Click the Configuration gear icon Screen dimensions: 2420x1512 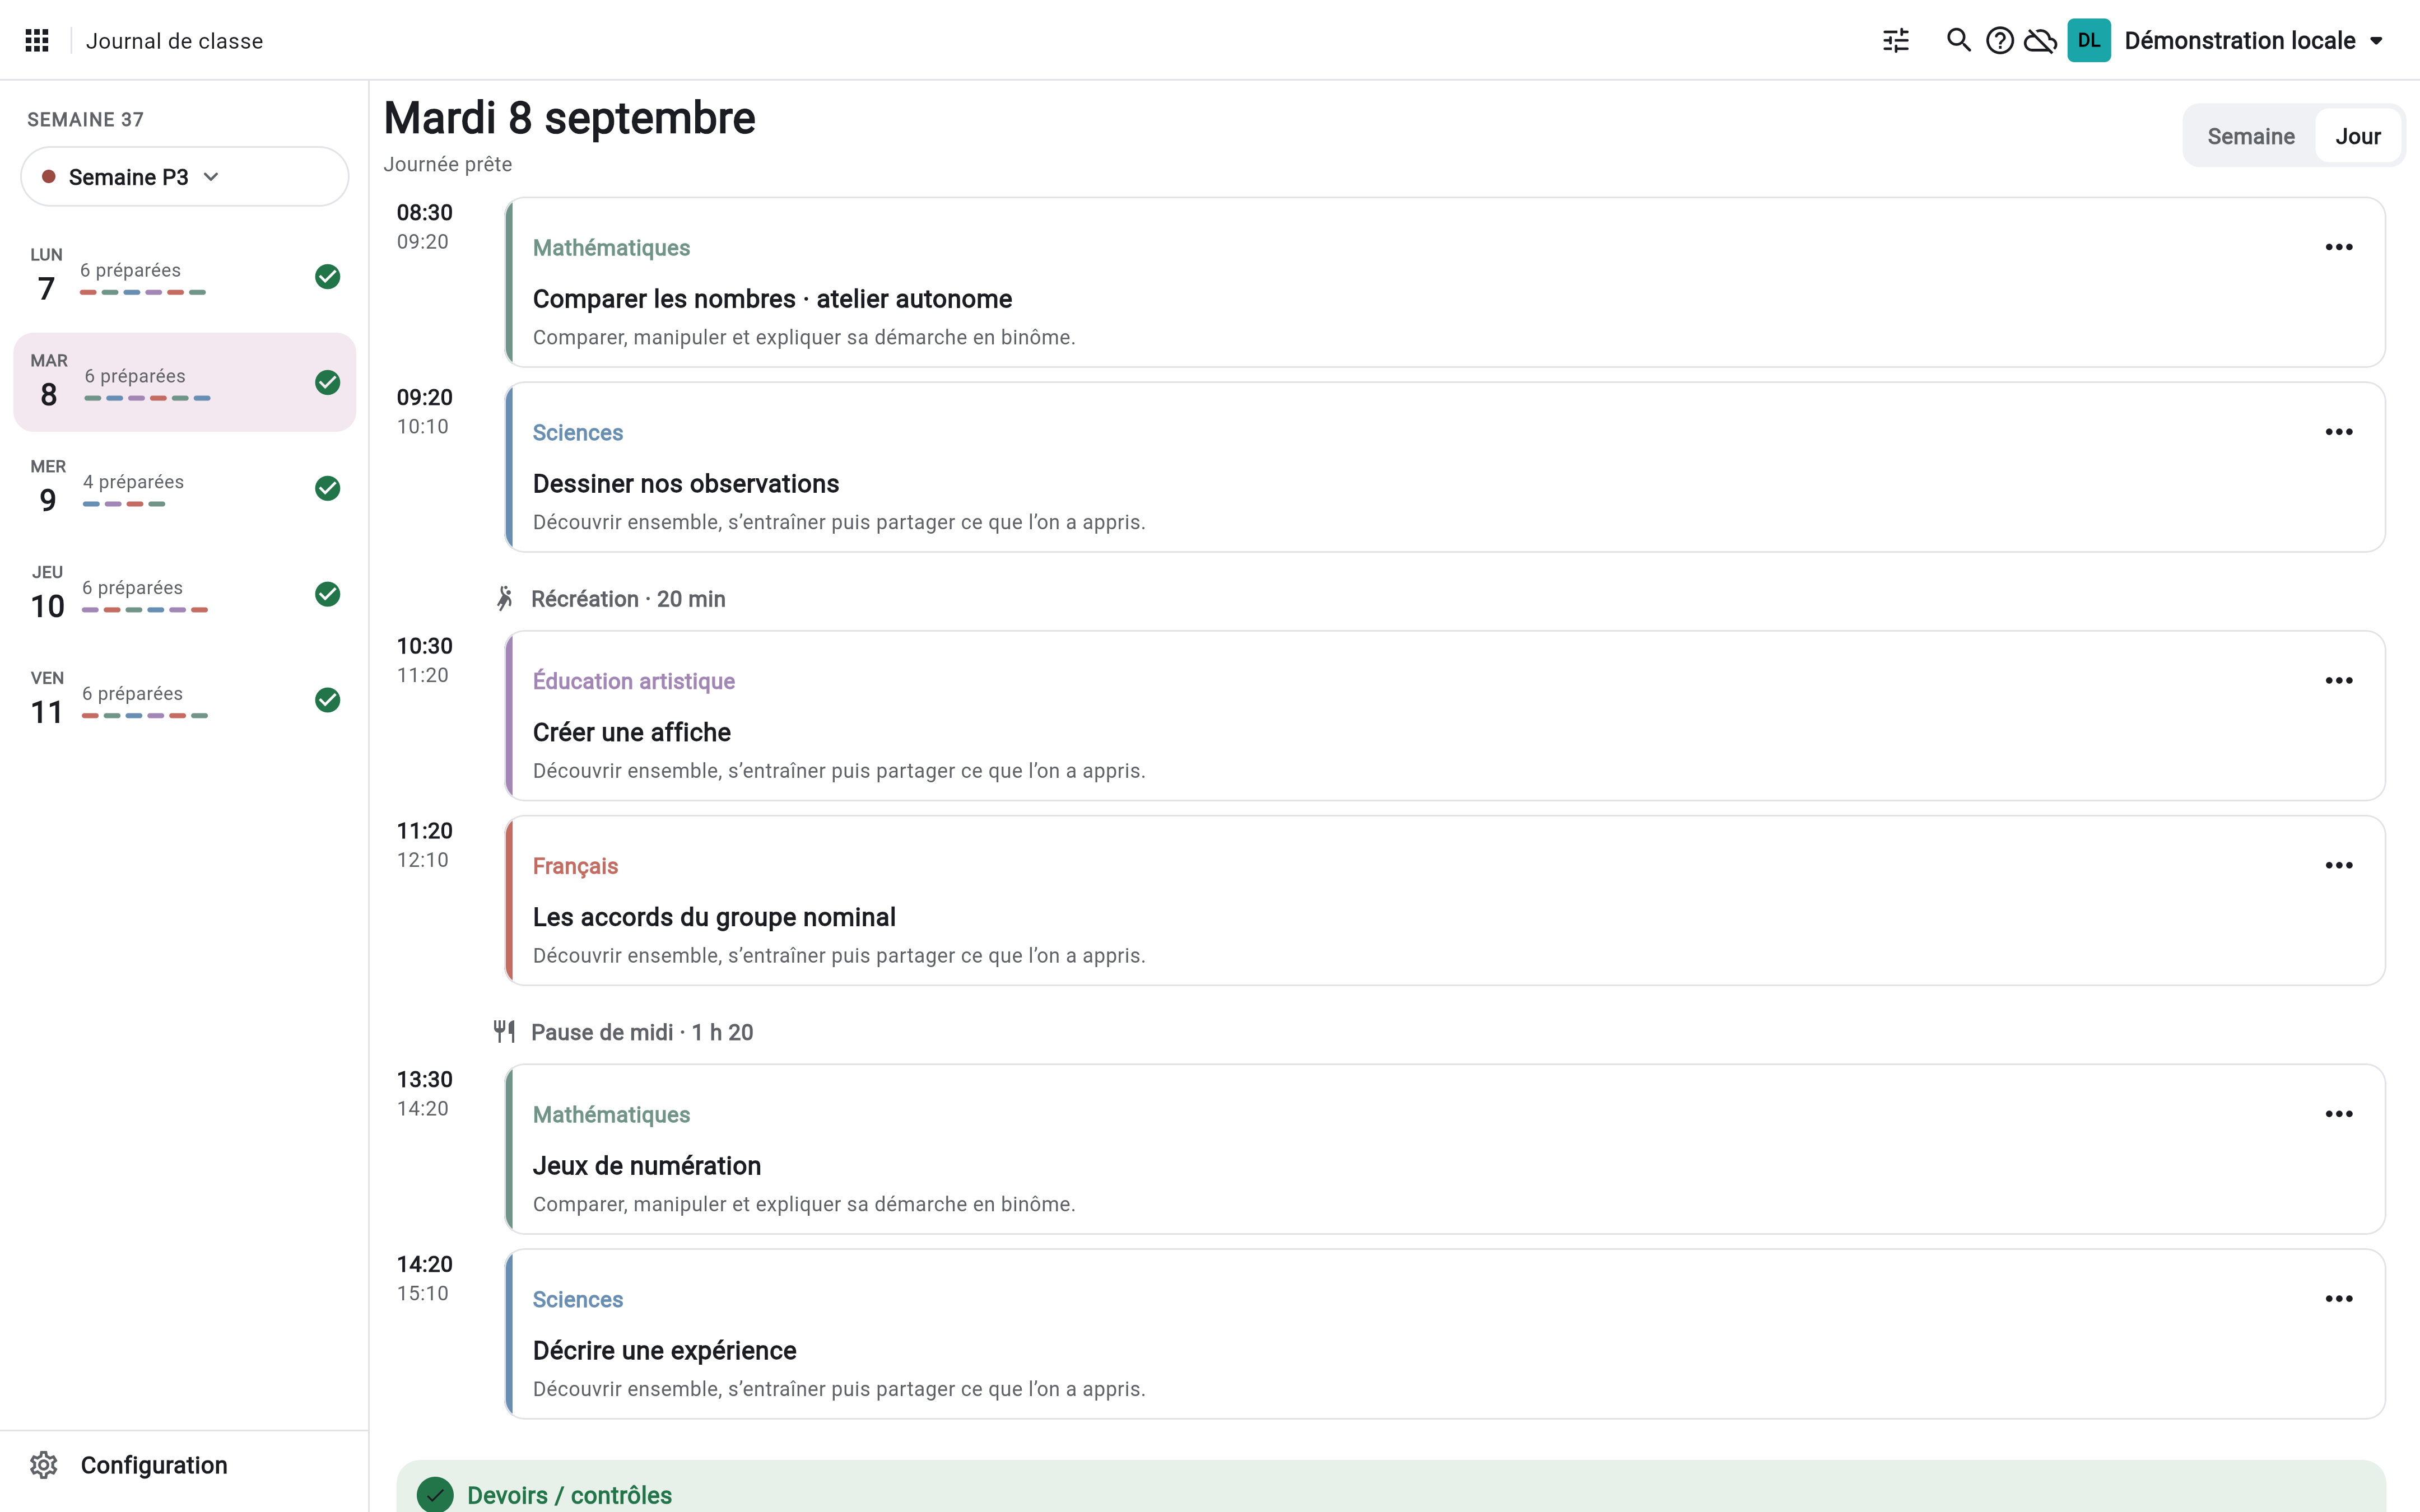tap(43, 1465)
